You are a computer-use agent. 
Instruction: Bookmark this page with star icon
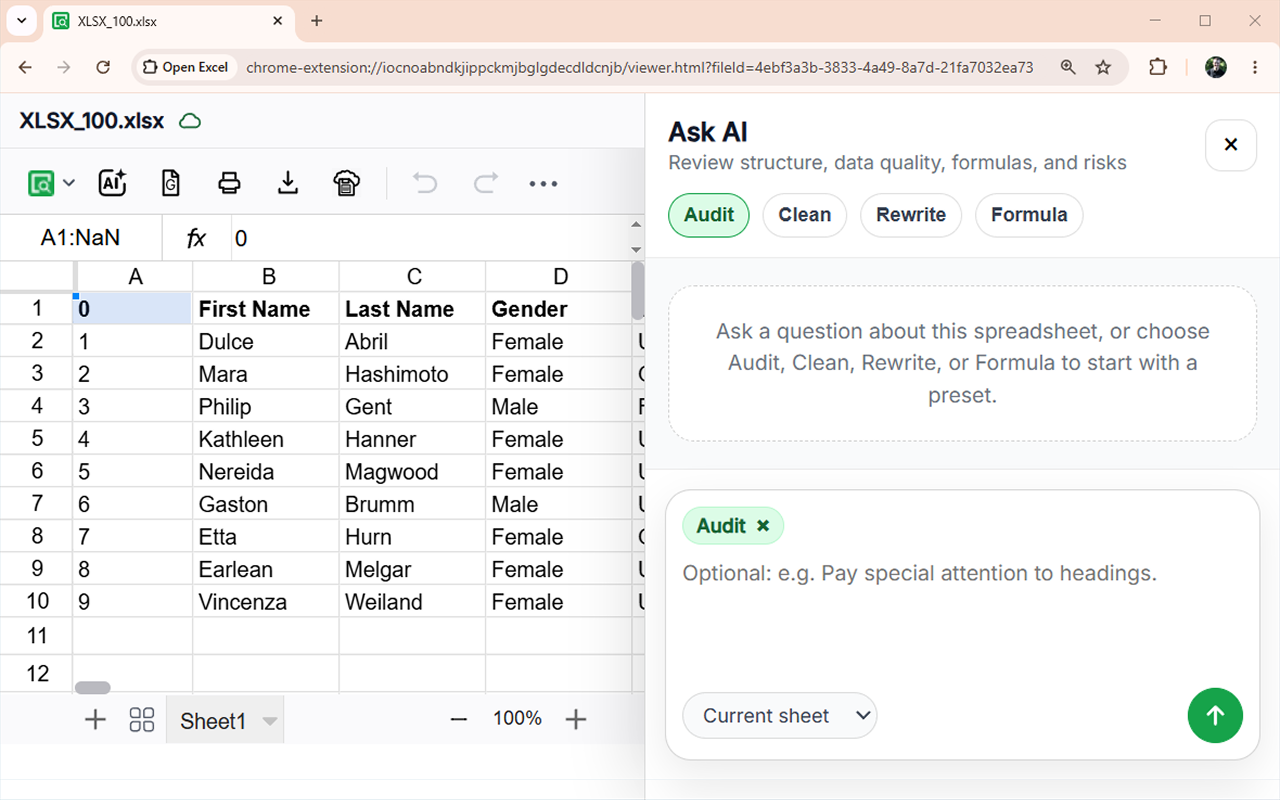[x=1103, y=67]
